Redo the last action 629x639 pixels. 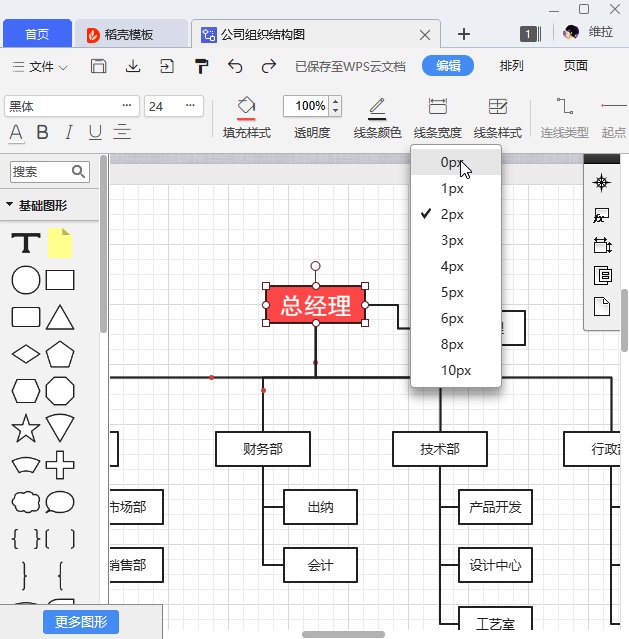(269, 66)
